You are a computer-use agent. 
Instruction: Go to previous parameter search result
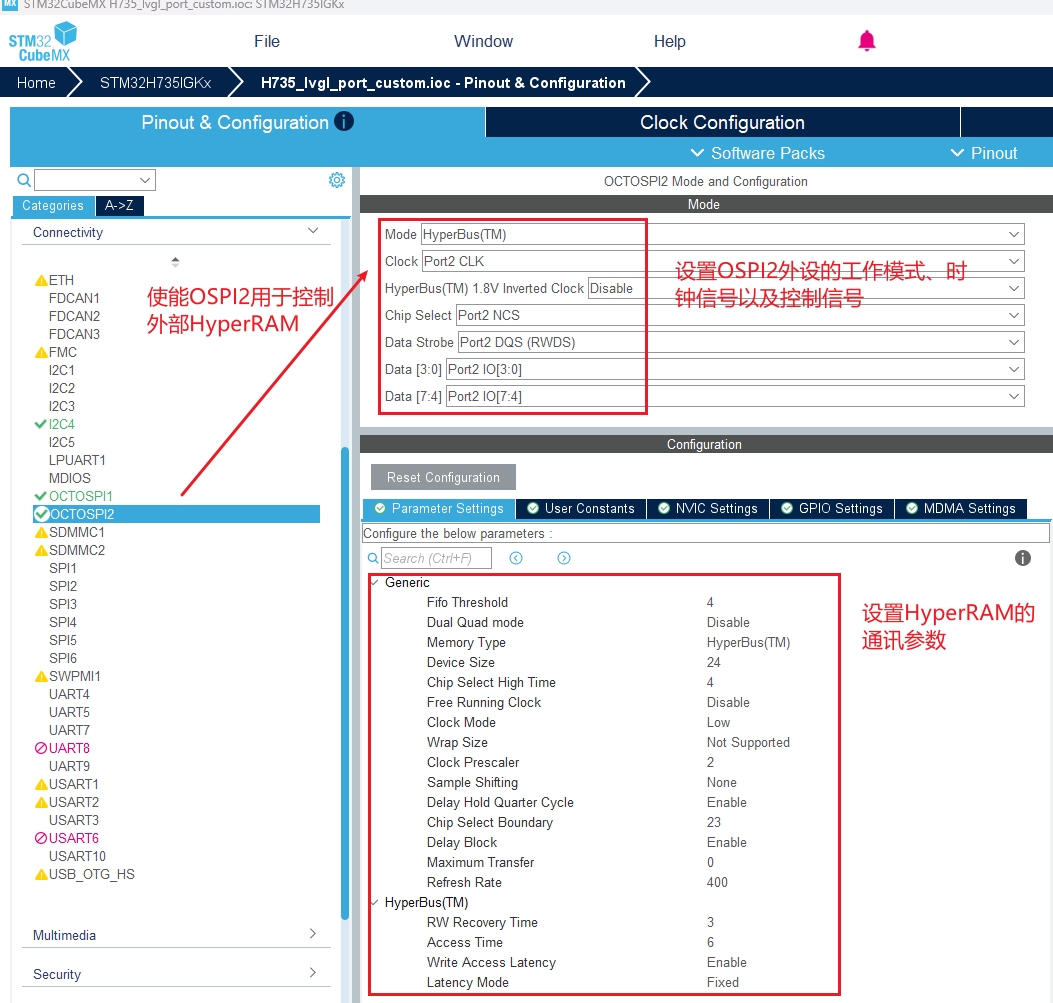(516, 558)
